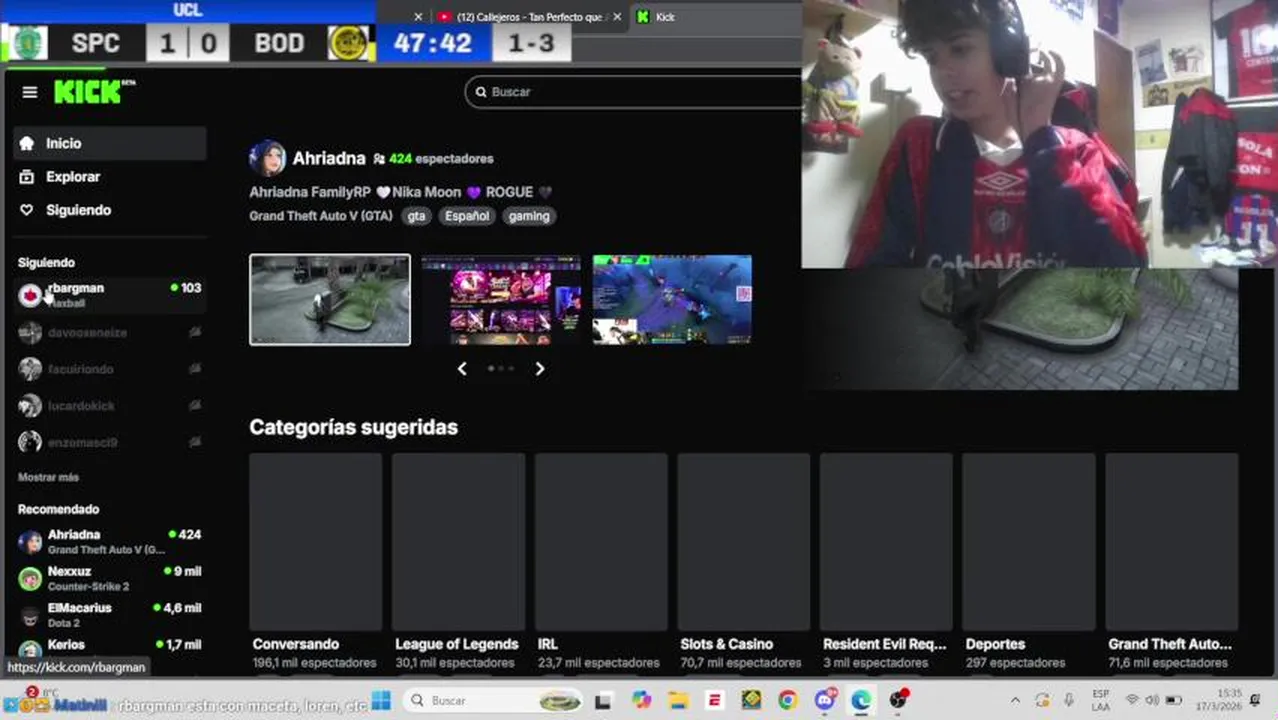Open enzomasci9 followed channel
Image resolution: width=1278 pixels, height=720 pixels.
[110, 442]
